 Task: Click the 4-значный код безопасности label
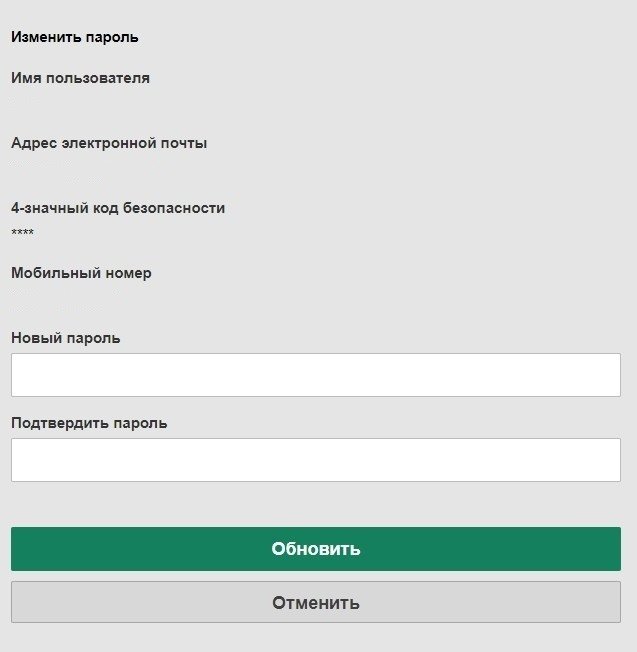pos(118,208)
